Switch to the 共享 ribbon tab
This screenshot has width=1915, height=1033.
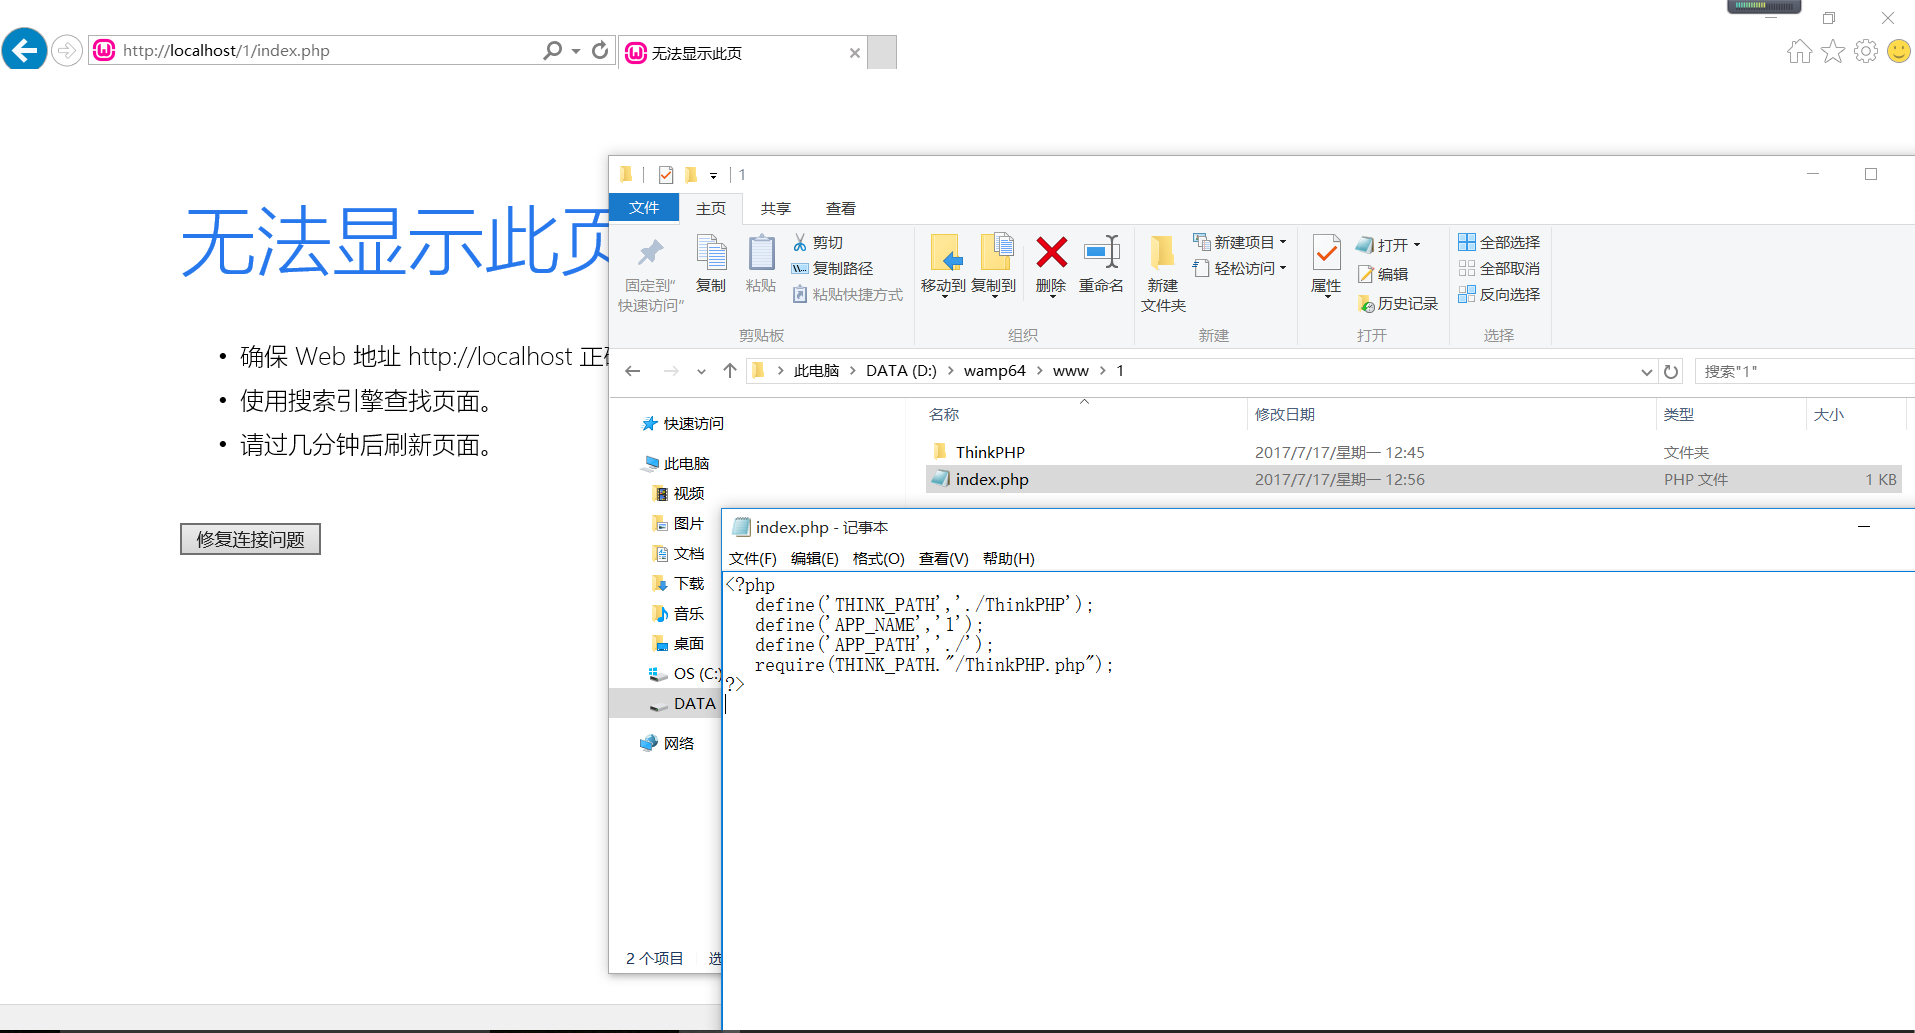[x=775, y=208]
